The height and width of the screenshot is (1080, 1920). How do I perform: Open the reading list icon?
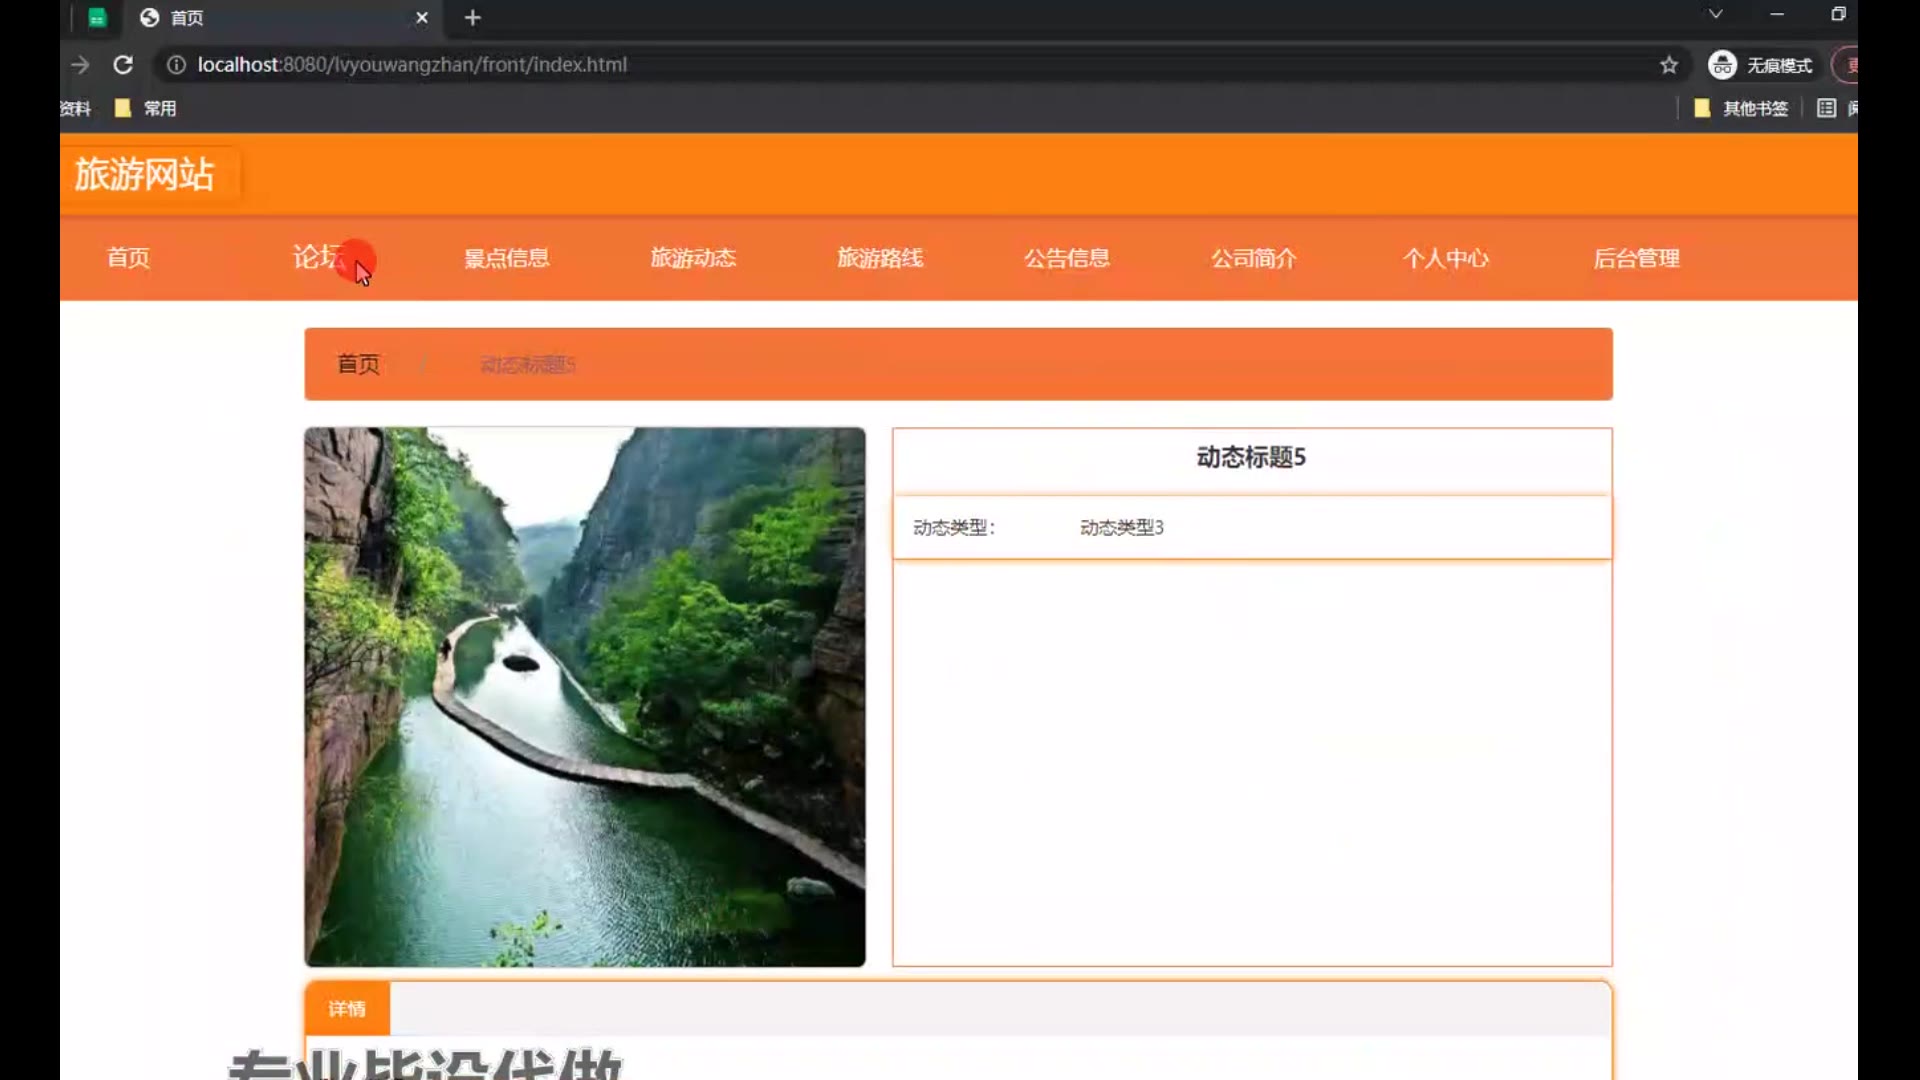[x=1826, y=108]
